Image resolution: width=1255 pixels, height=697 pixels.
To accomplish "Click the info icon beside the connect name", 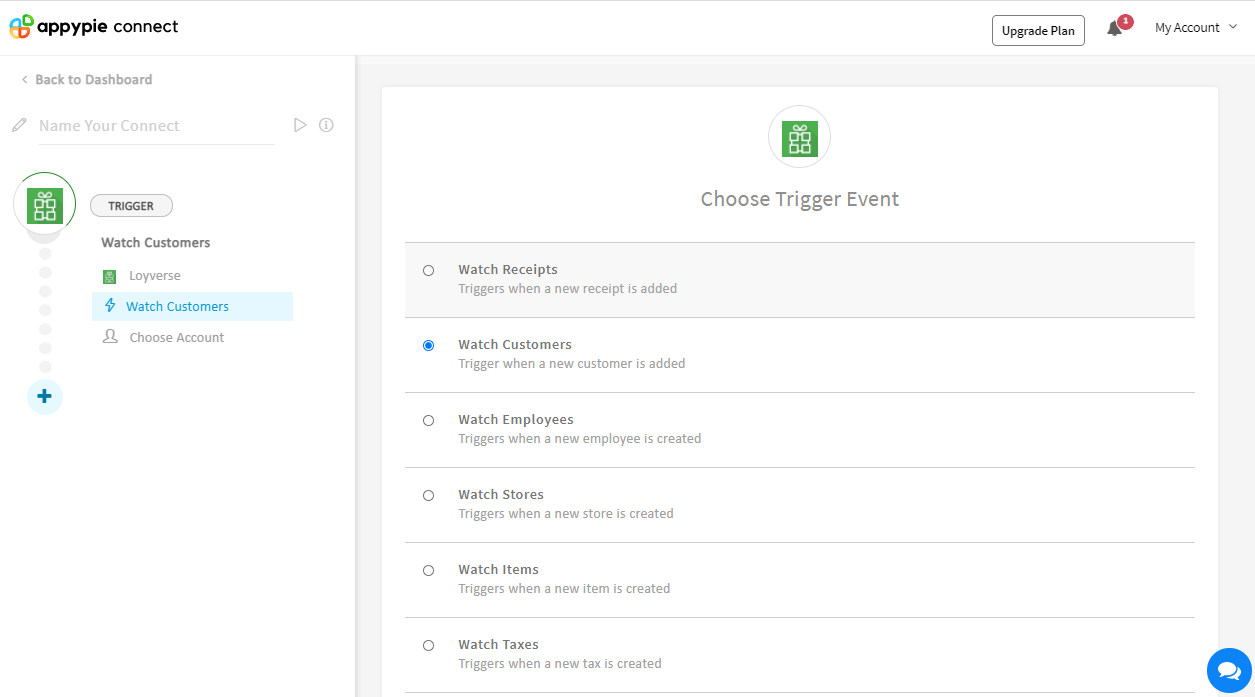I will (x=326, y=125).
